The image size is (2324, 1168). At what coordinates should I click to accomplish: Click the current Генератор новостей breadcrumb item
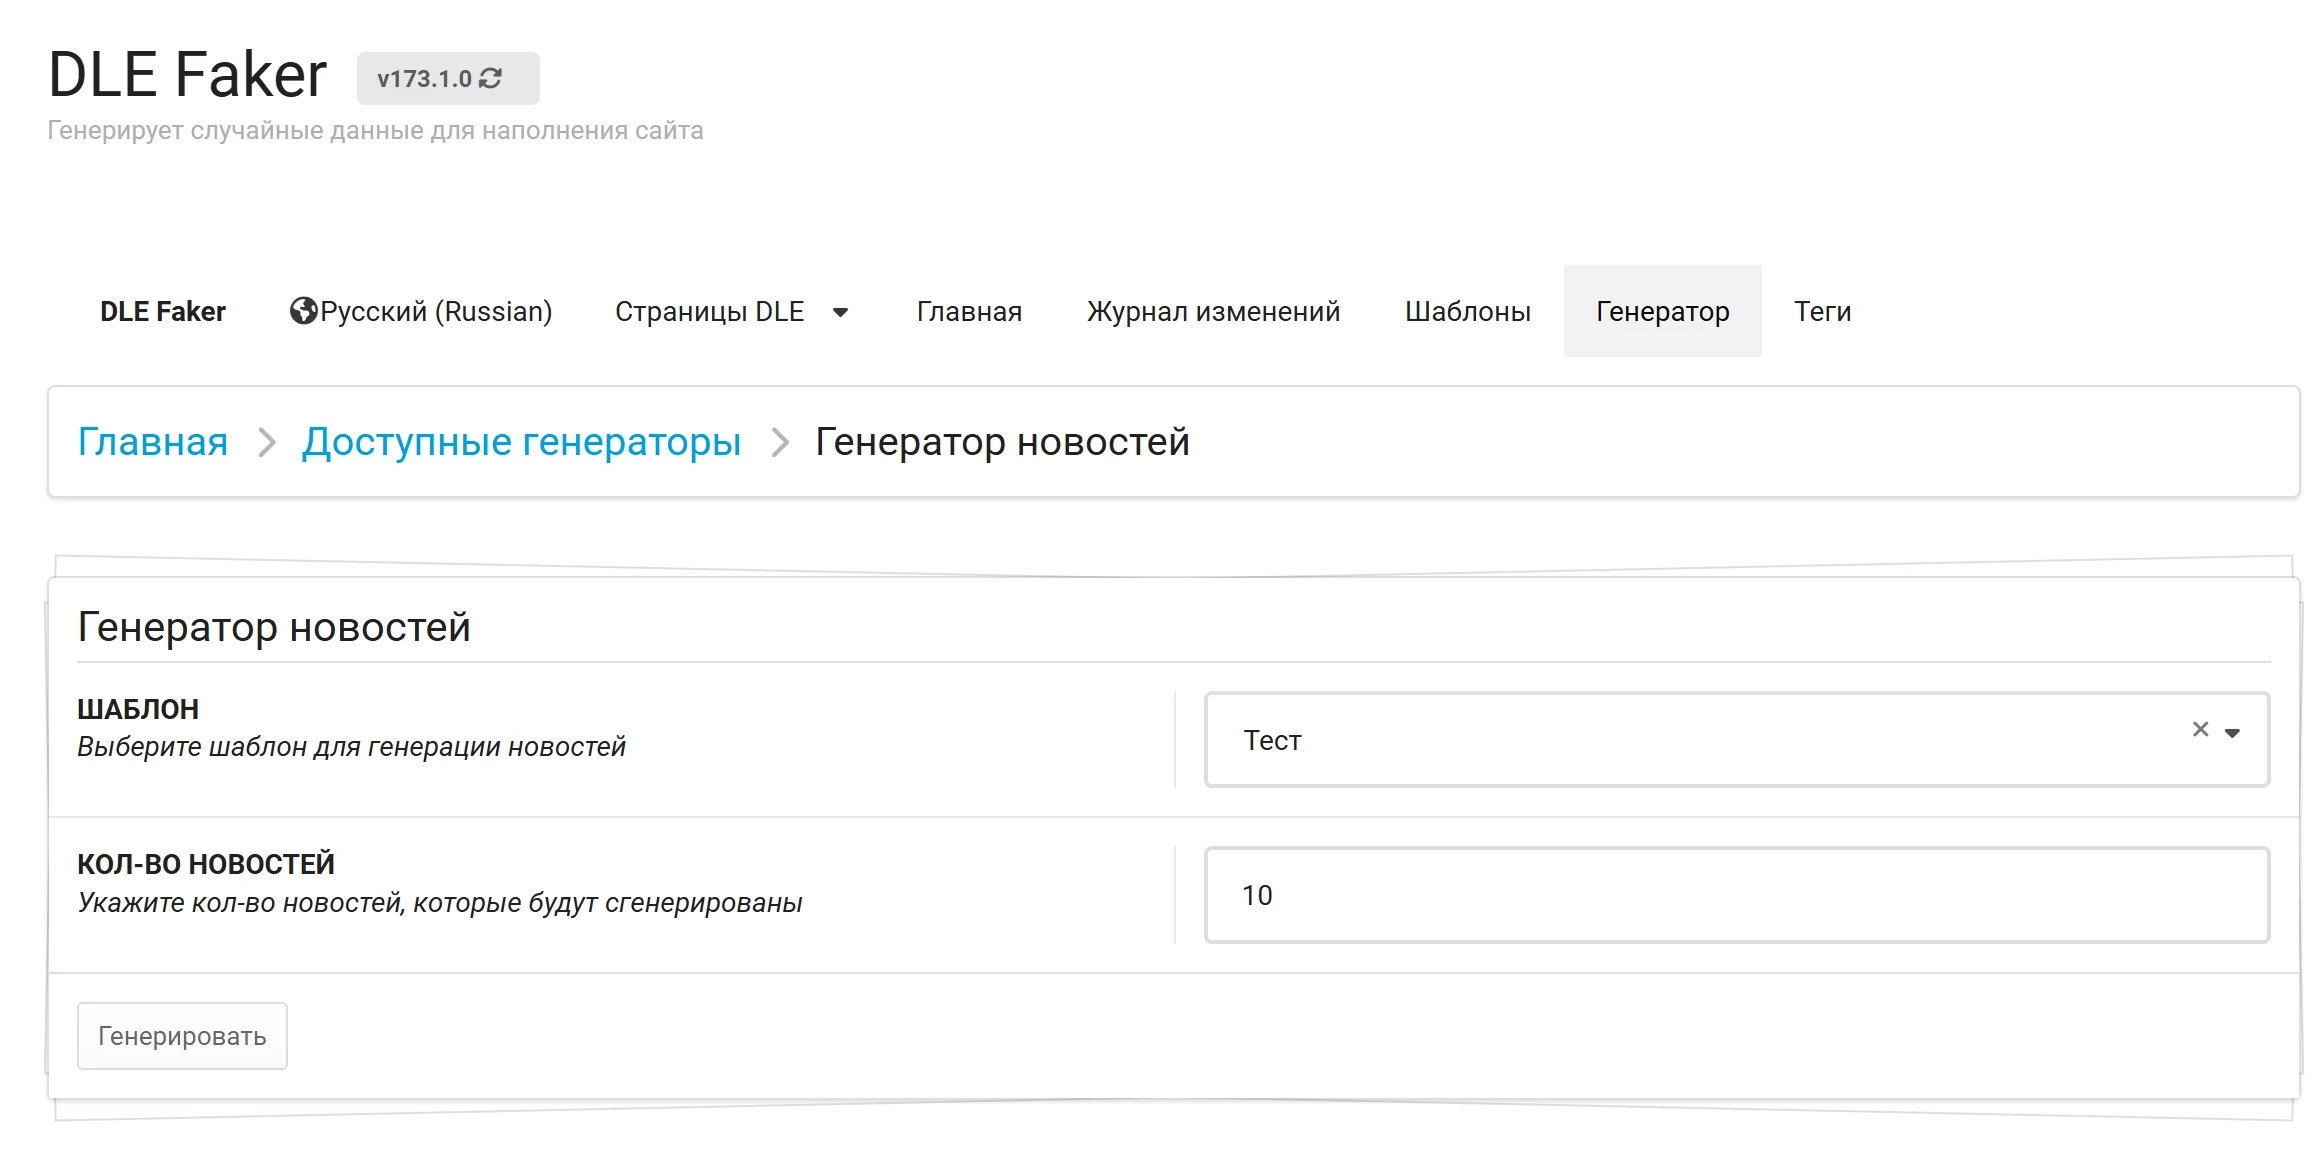[1002, 442]
